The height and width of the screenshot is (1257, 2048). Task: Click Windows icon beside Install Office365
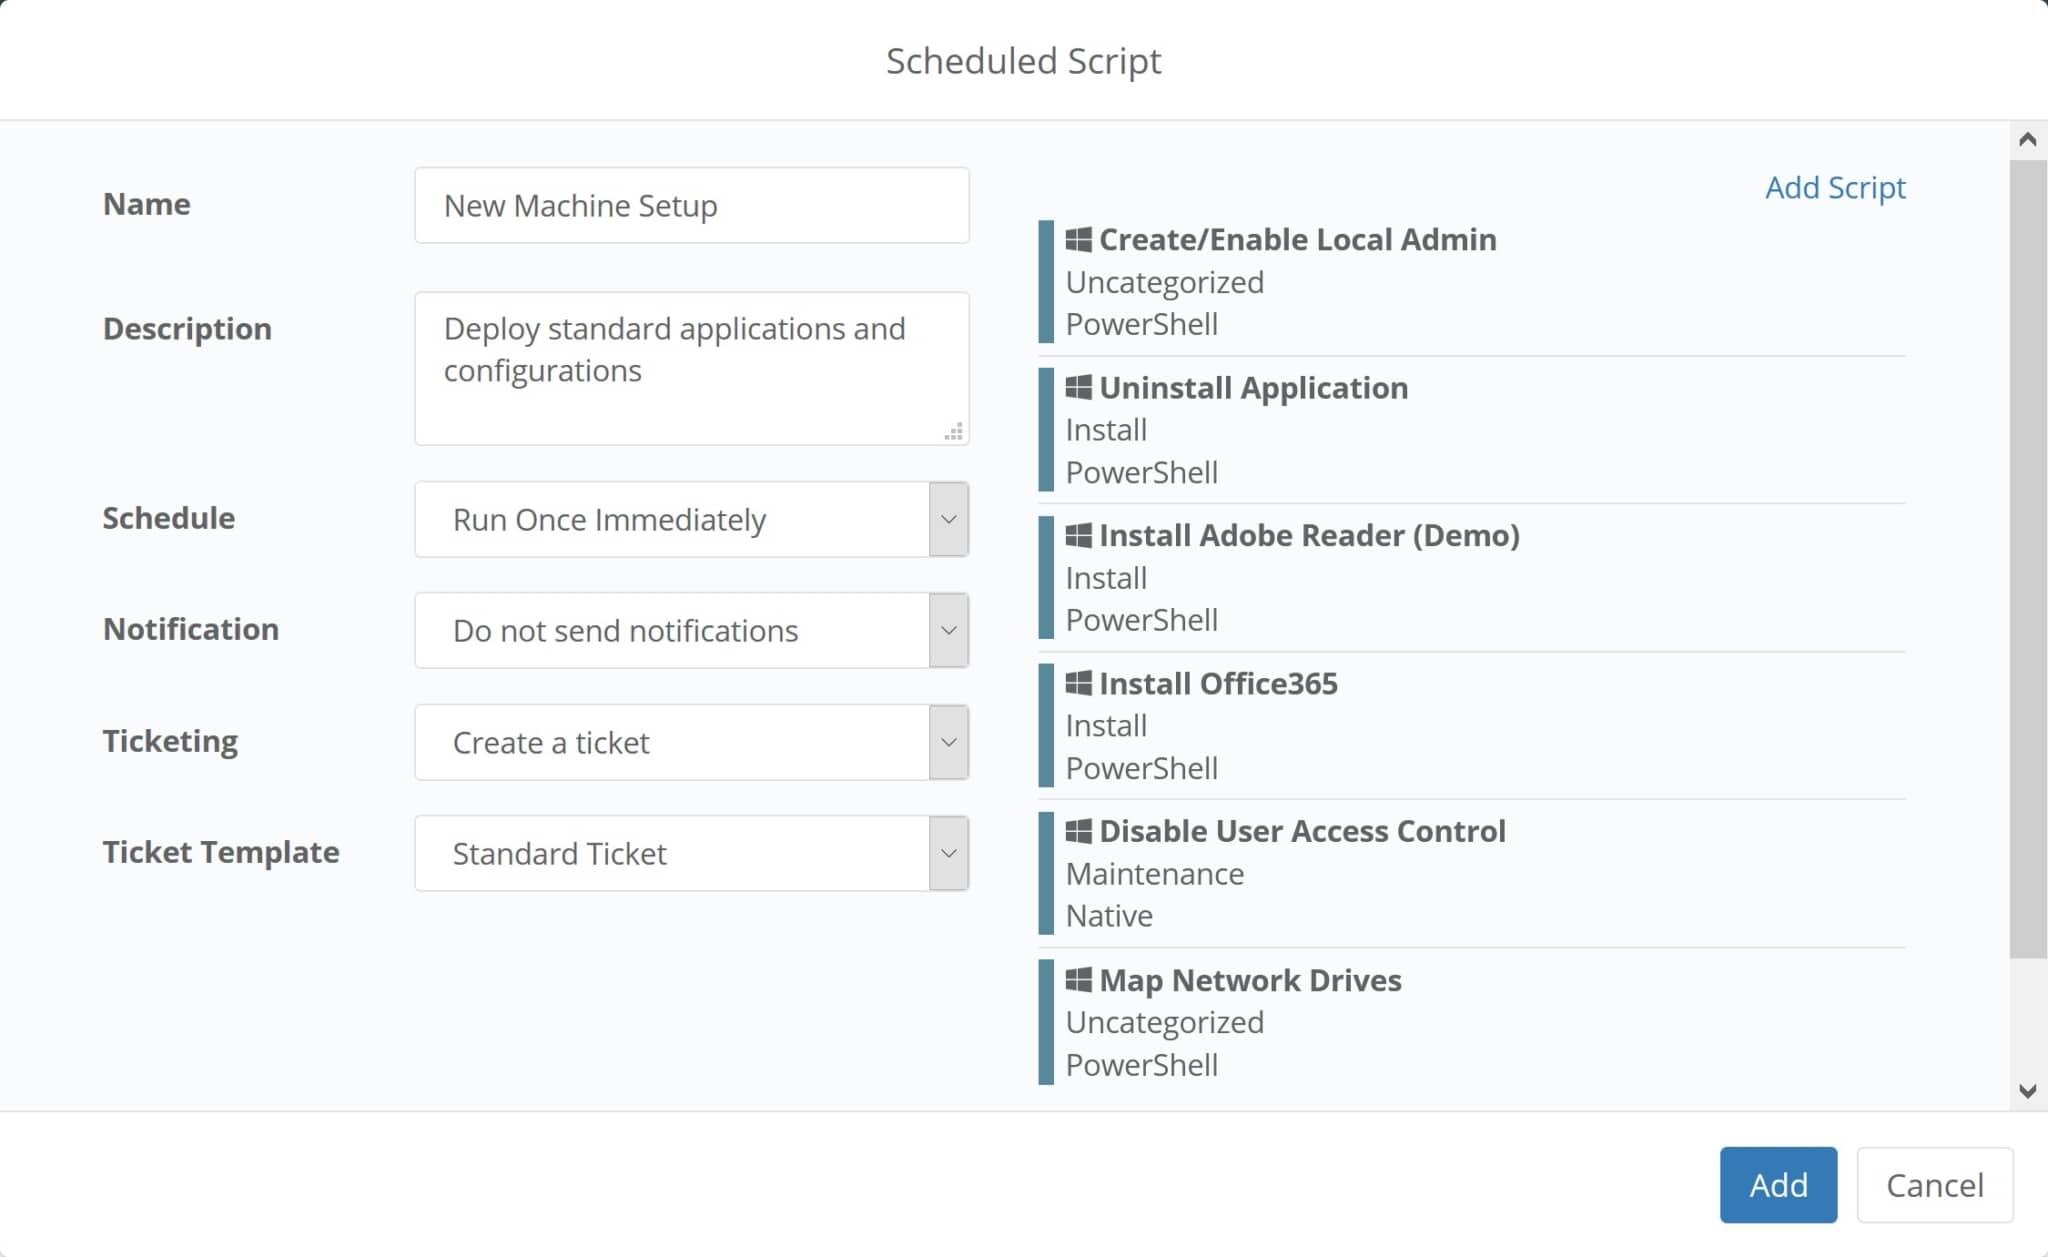pos(1078,683)
